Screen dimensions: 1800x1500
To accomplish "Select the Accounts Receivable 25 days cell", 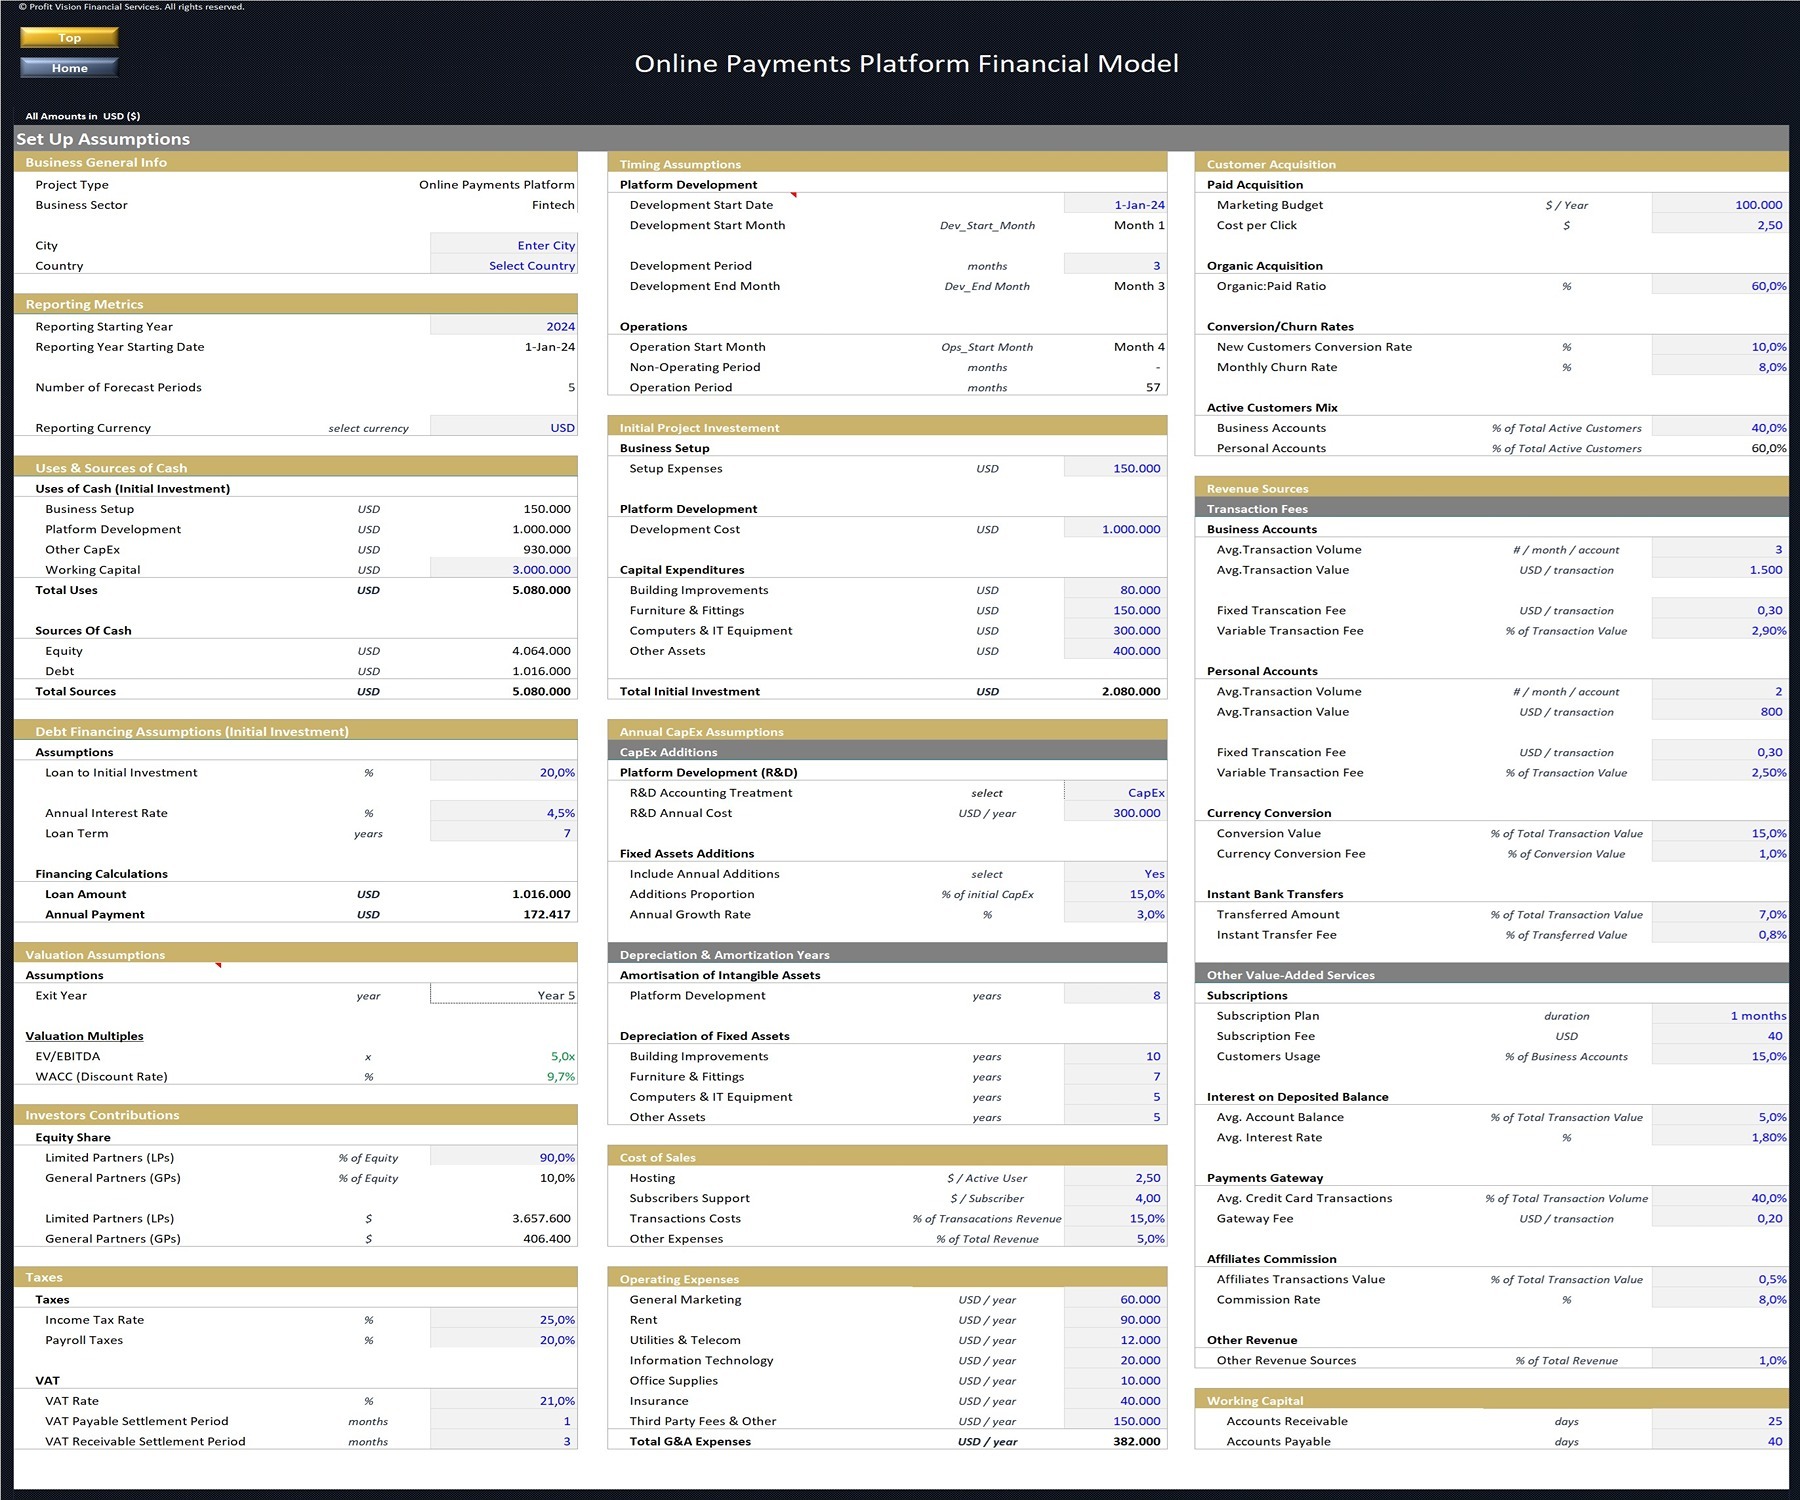I will 1720,1421.
